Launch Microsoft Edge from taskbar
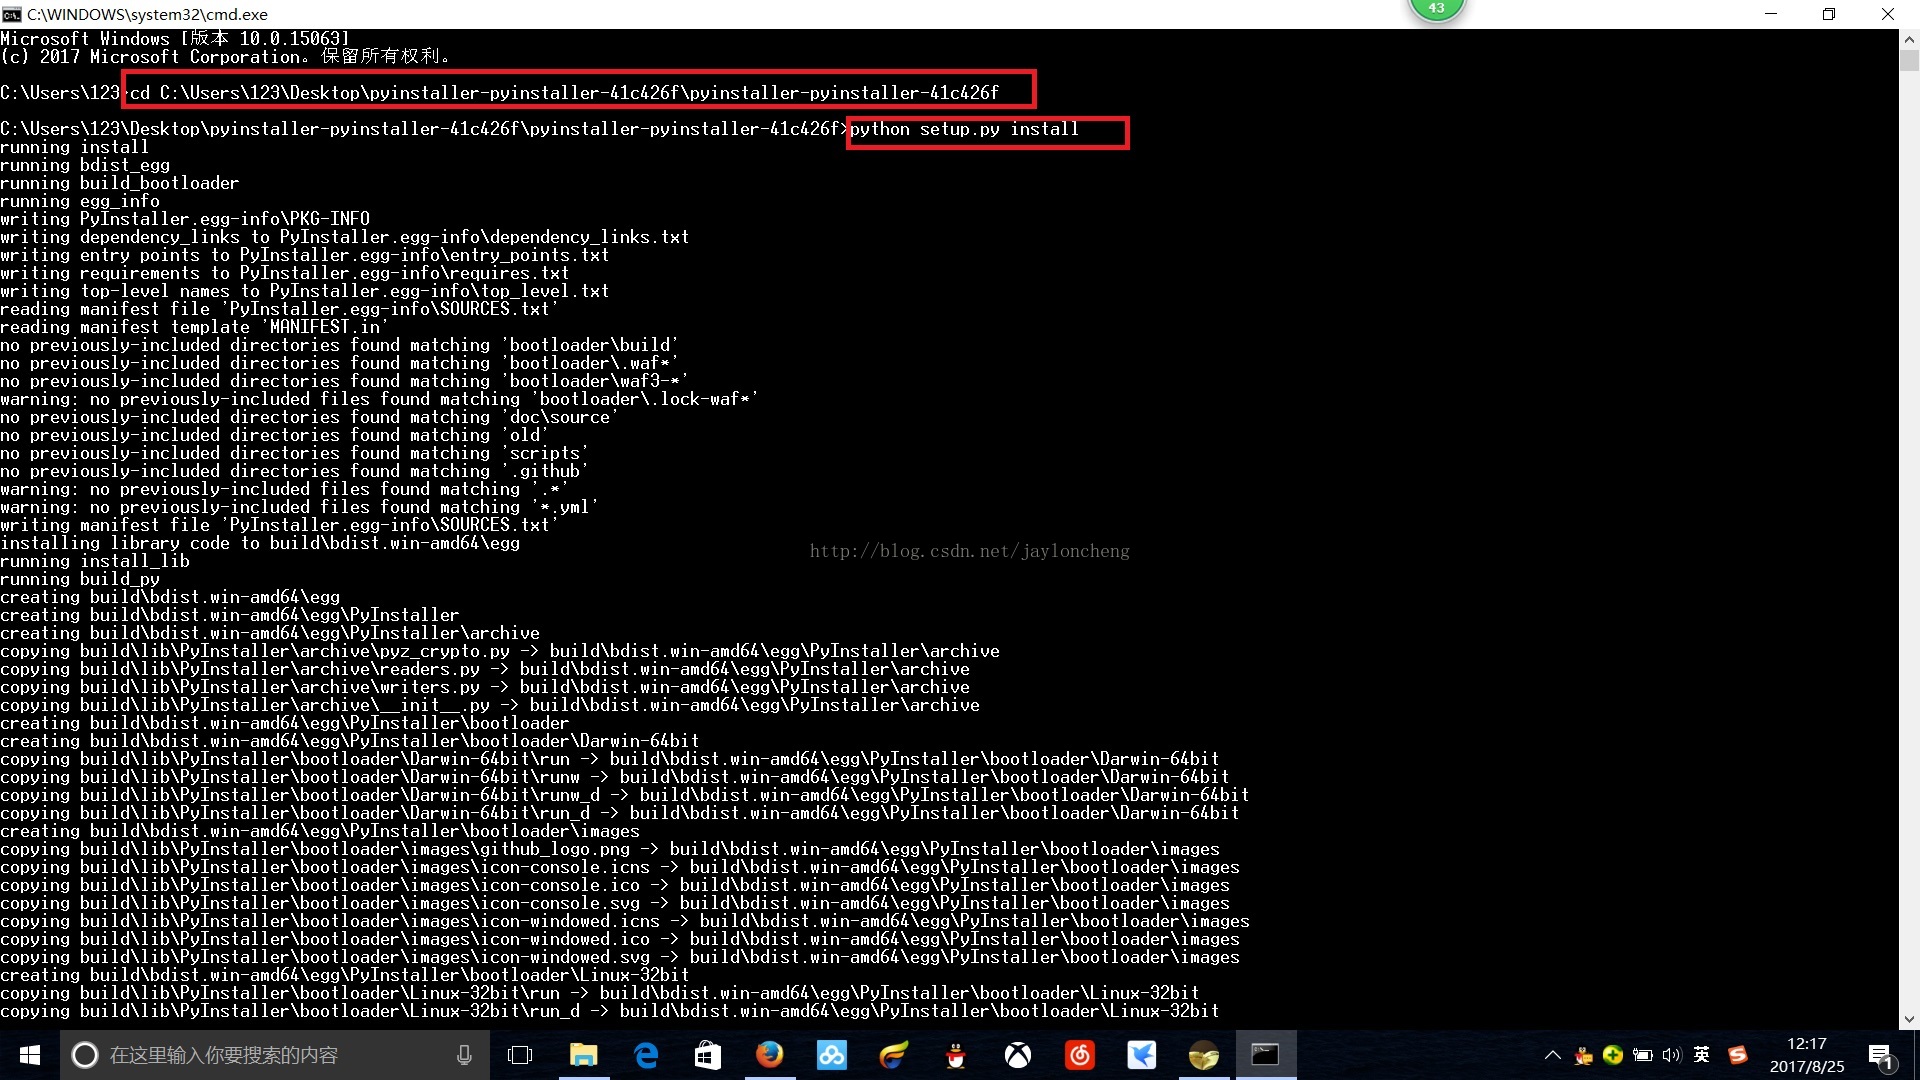Viewport: 1920px width, 1080px height. [x=646, y=1055]
